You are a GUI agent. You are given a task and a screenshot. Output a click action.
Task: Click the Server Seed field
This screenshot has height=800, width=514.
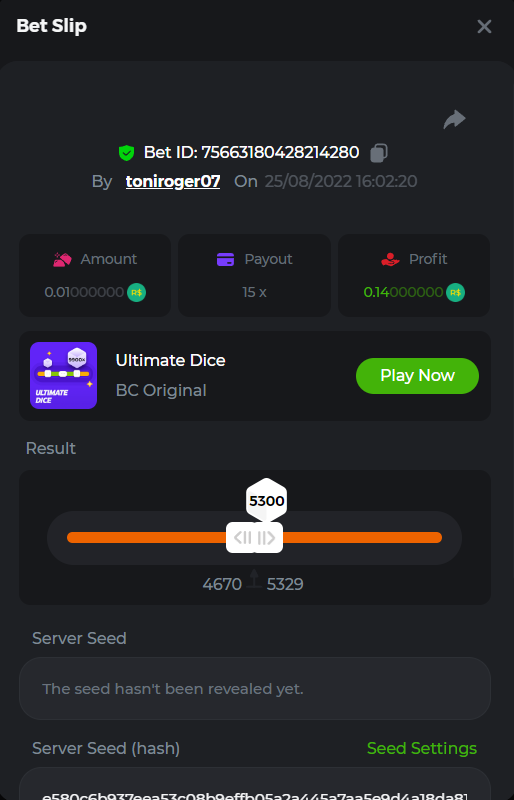(255, 689)
